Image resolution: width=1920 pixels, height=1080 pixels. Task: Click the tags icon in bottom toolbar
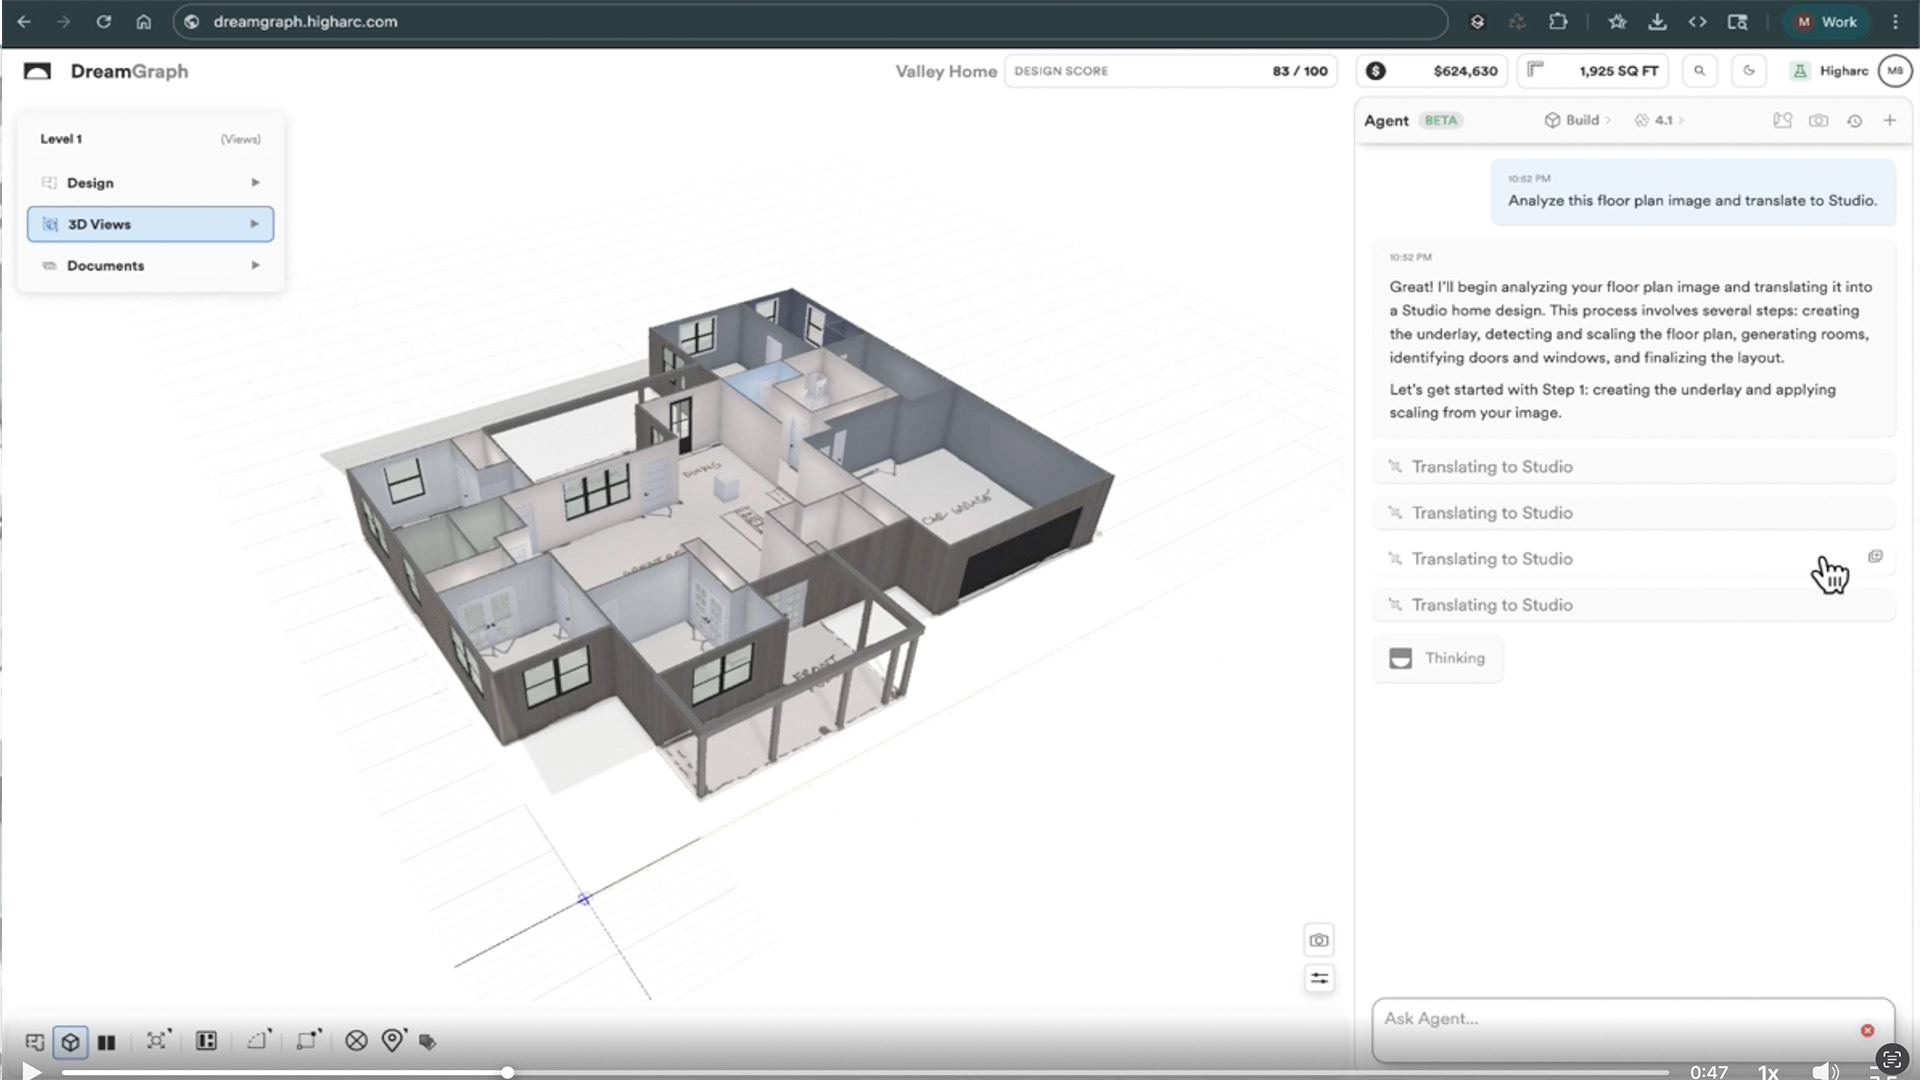coord(428,1042)
